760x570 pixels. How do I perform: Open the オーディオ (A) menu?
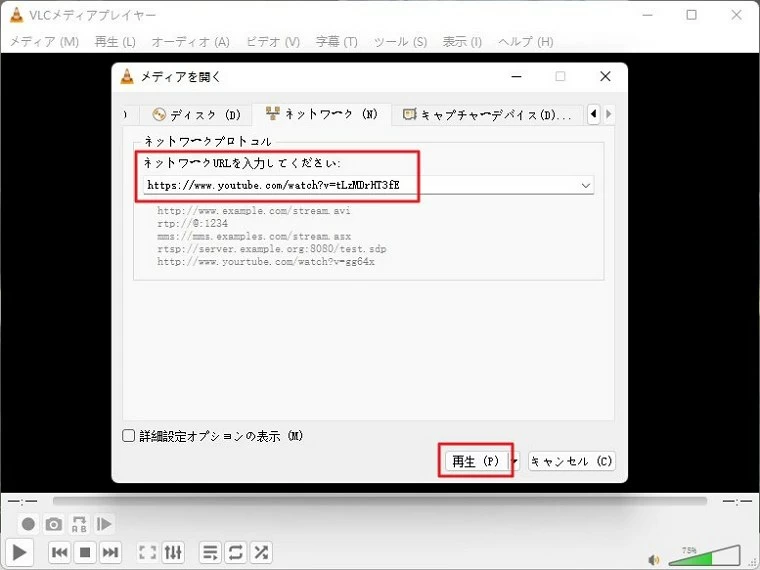[x=190, y=42]
